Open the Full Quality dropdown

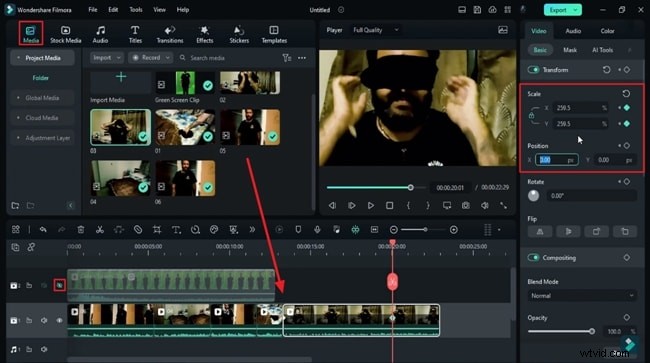[376, 30]
